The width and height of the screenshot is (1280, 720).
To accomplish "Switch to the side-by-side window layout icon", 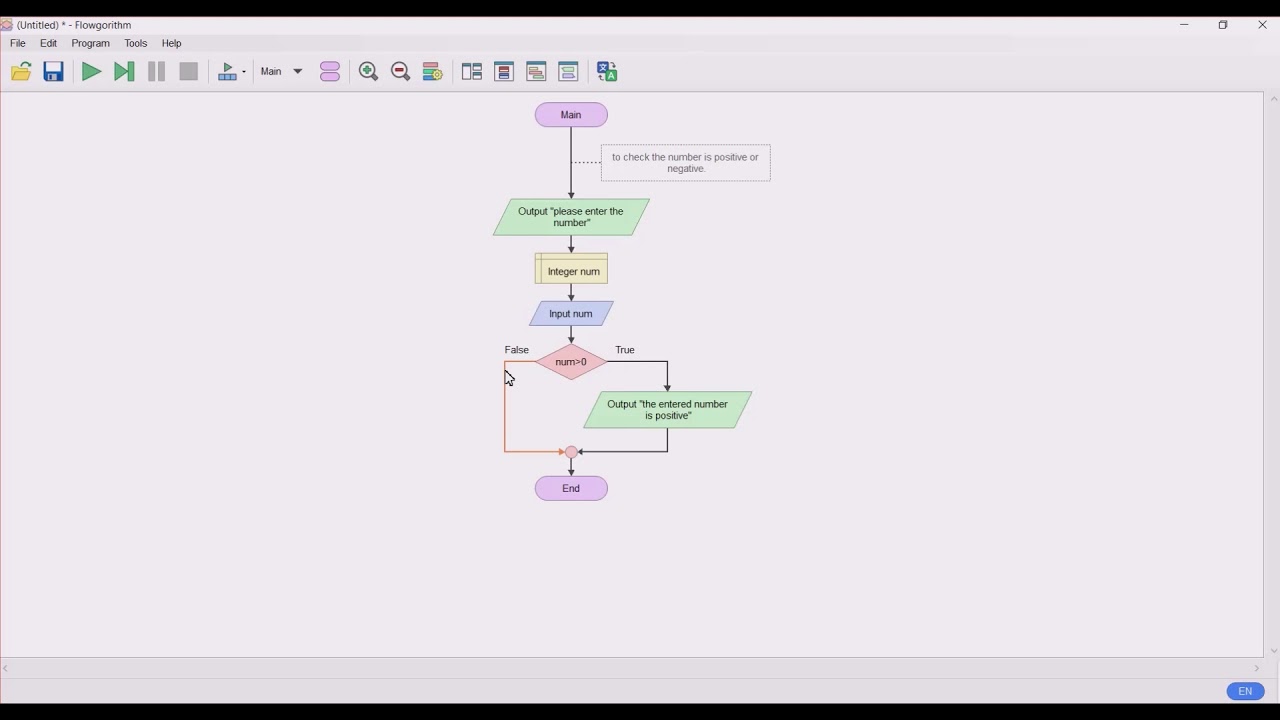I will coord(472,71).
